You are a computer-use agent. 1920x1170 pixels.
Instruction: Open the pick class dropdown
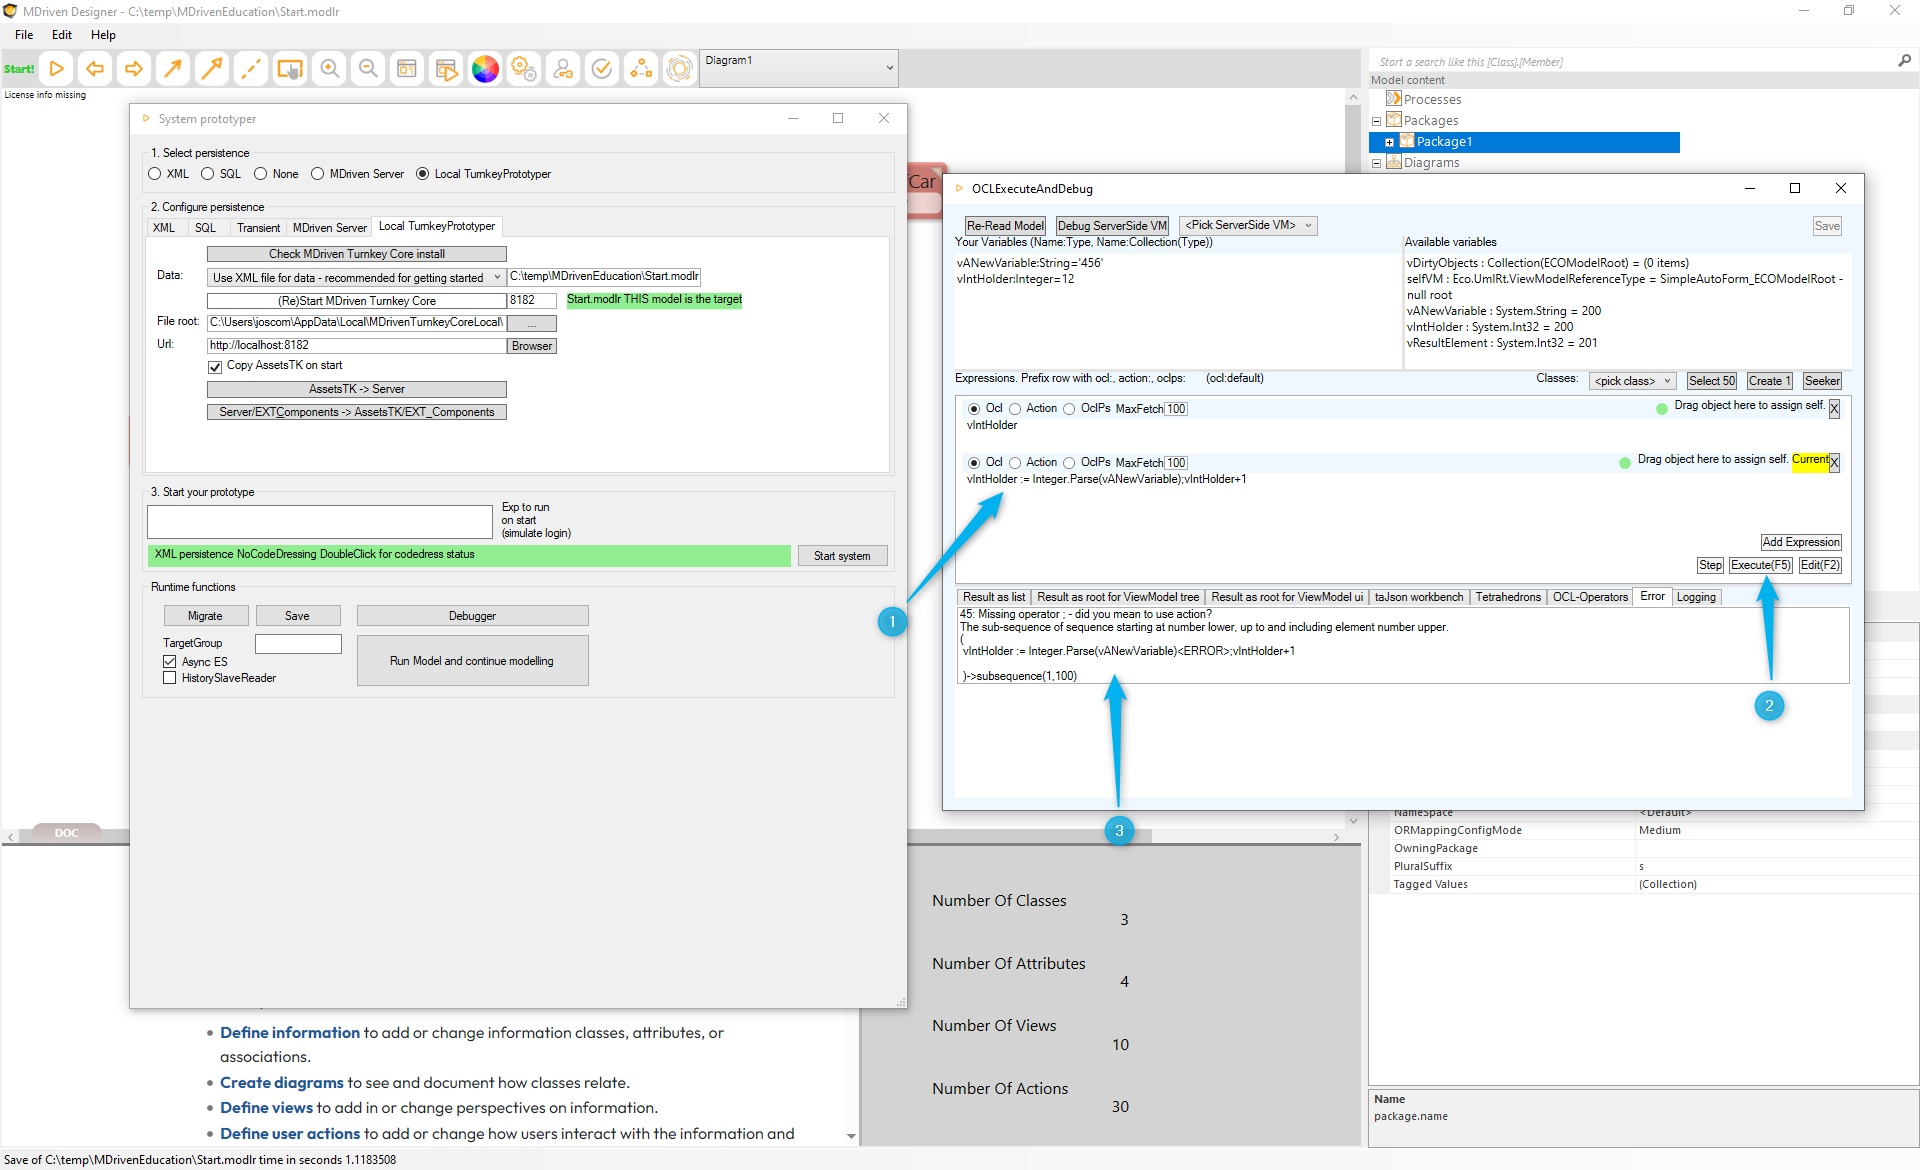tap(1632, 381)
